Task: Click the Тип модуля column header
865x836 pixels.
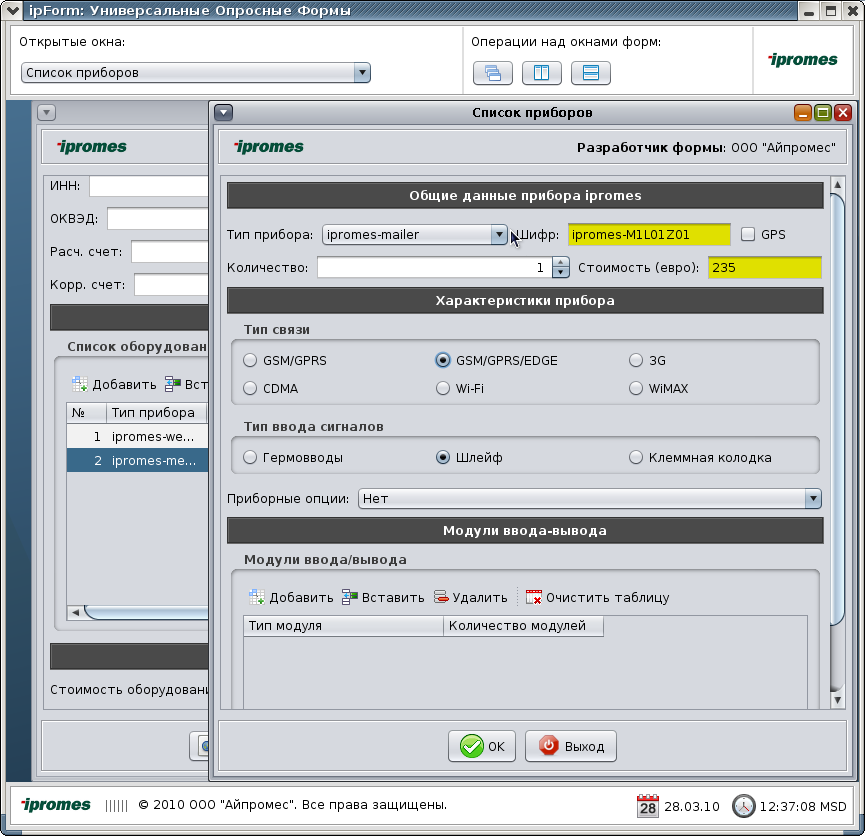Action: coord(343,626)
